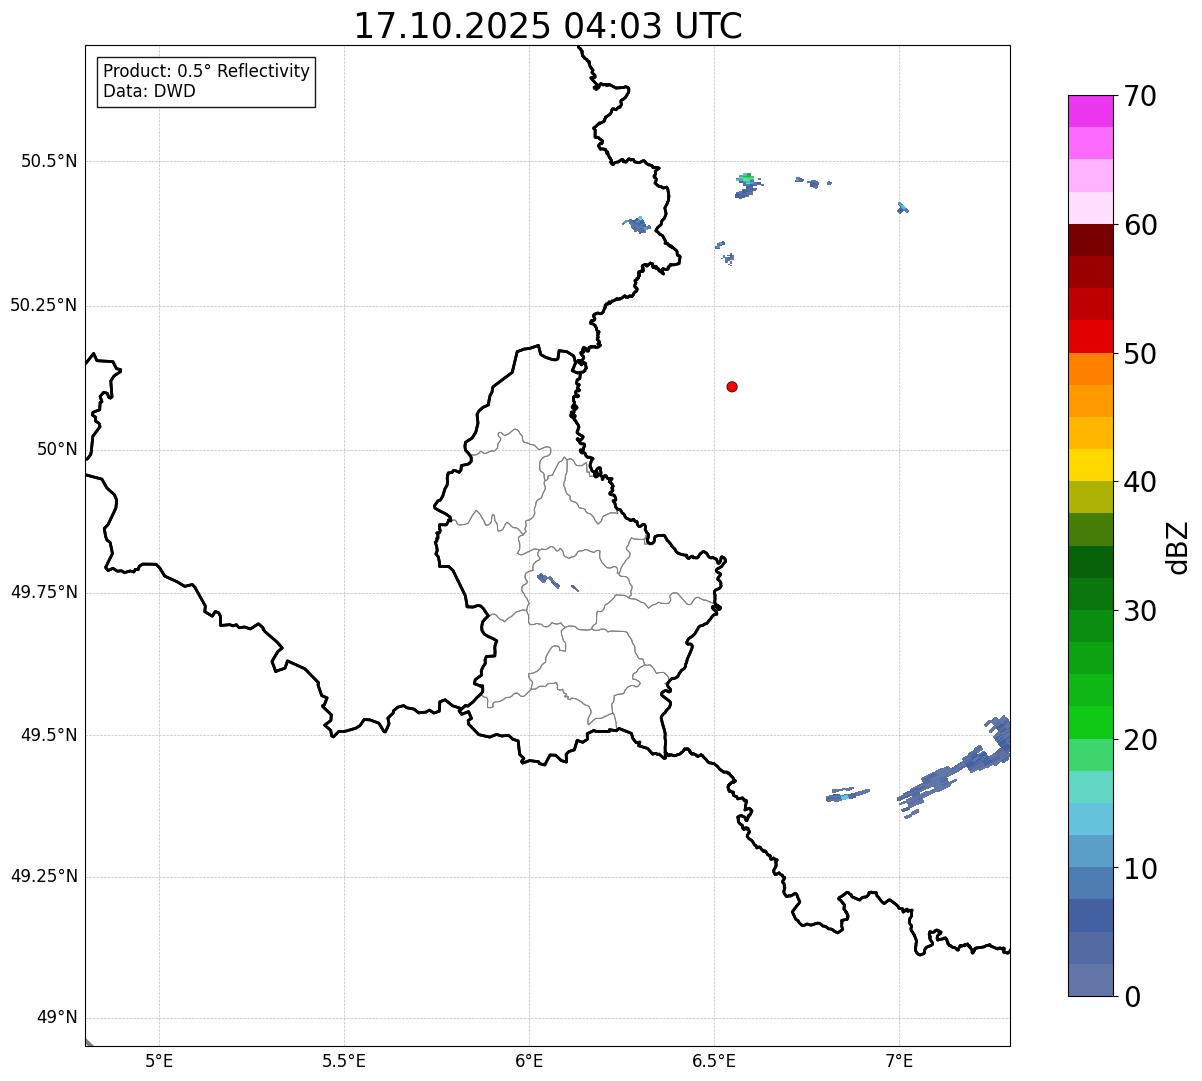
Task: Click longitude label 7°E
Action: [x=899, y=1060]
